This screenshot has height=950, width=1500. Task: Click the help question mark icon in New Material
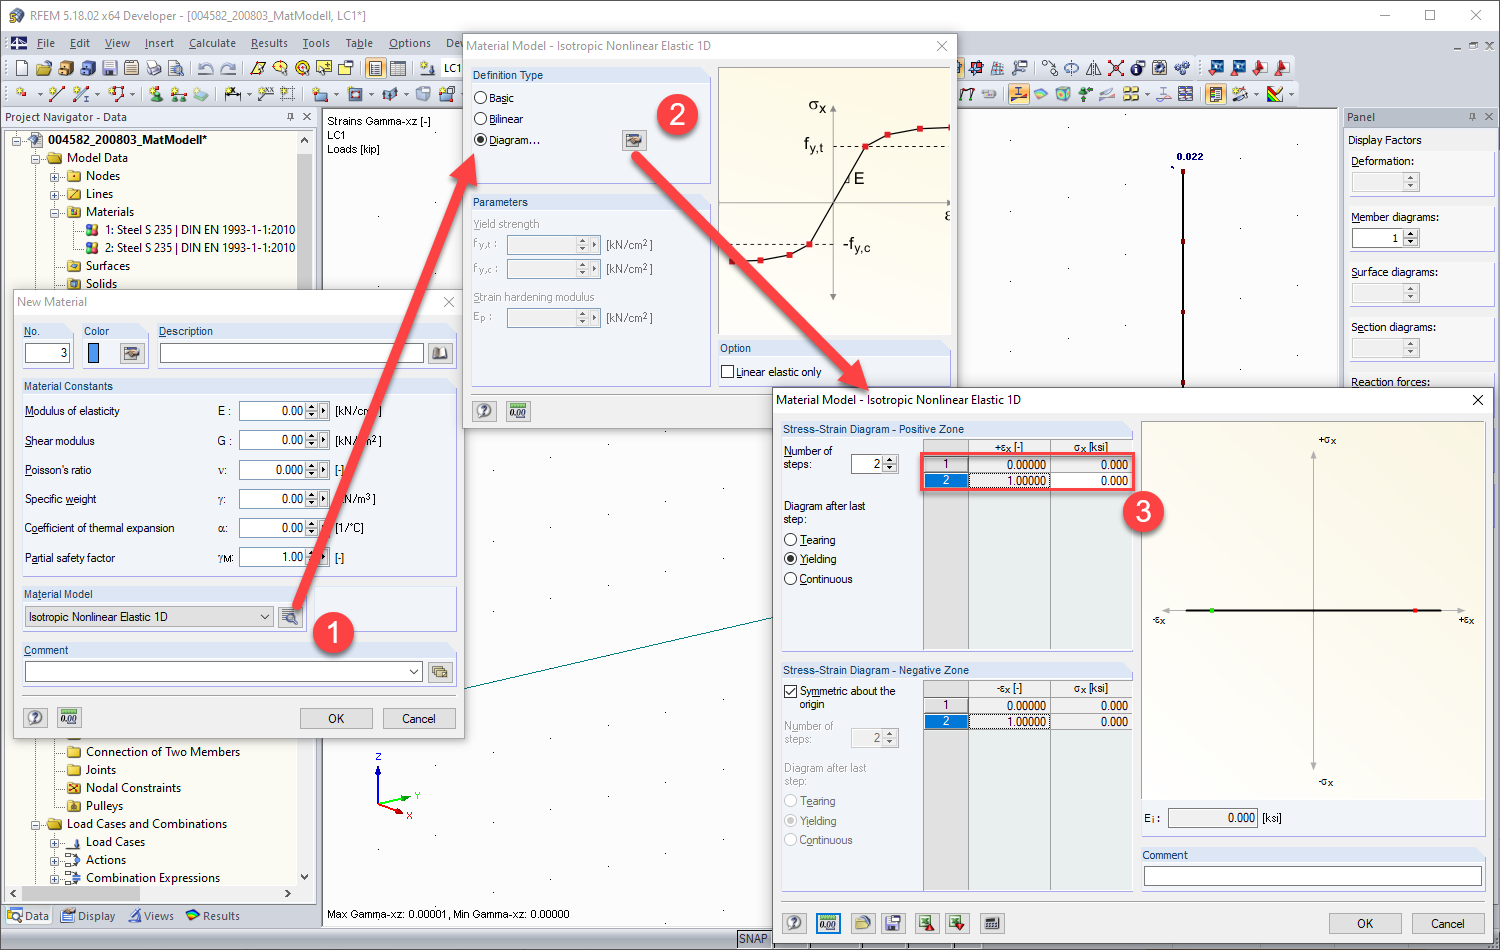pyautogui.click(x=35, y=717)
